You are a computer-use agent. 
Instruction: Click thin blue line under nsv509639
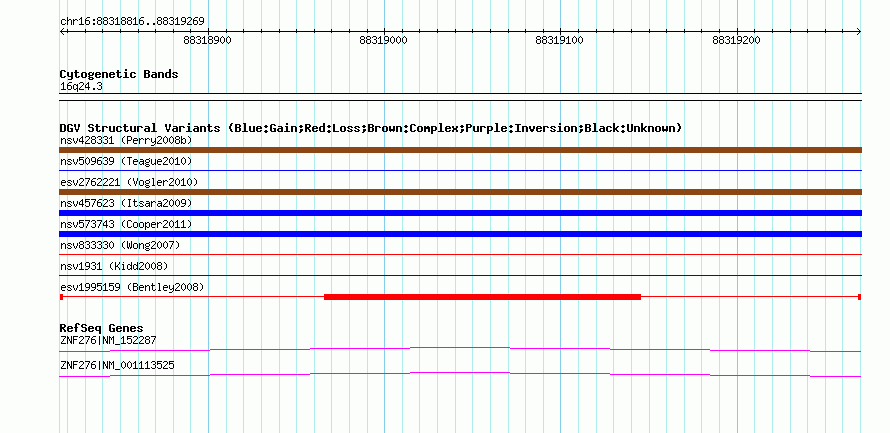point(460,170)
